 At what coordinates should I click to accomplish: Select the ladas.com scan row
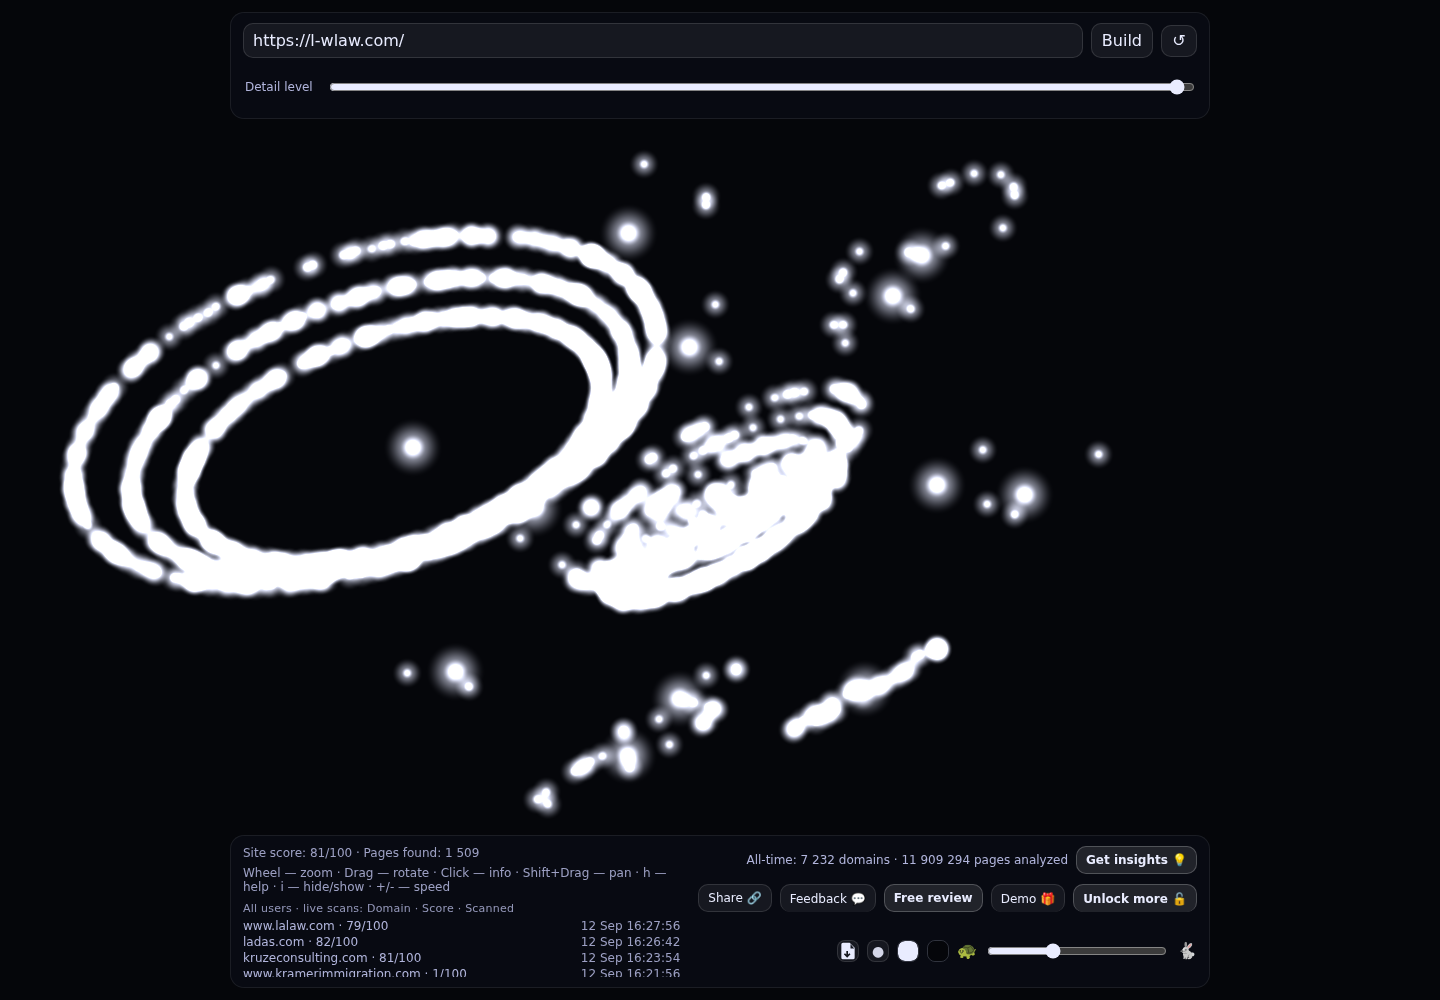pyautogui.click(x=461, y=942)
